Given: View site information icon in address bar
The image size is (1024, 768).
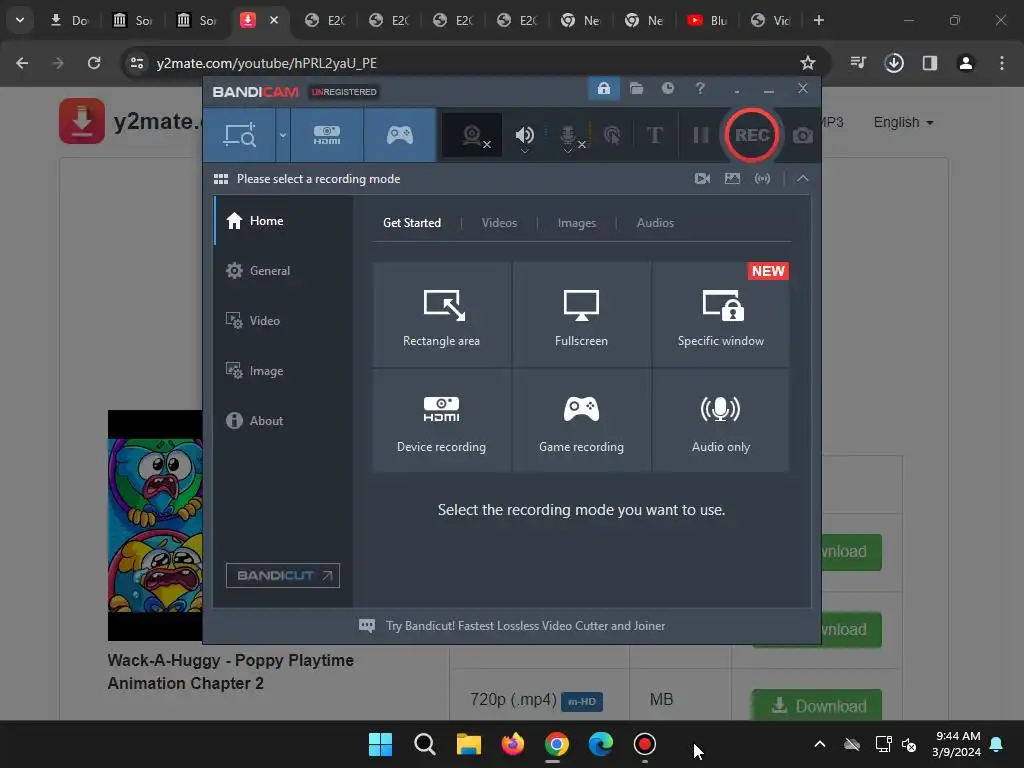Looking at the screenshot, I should pos(137,63).
